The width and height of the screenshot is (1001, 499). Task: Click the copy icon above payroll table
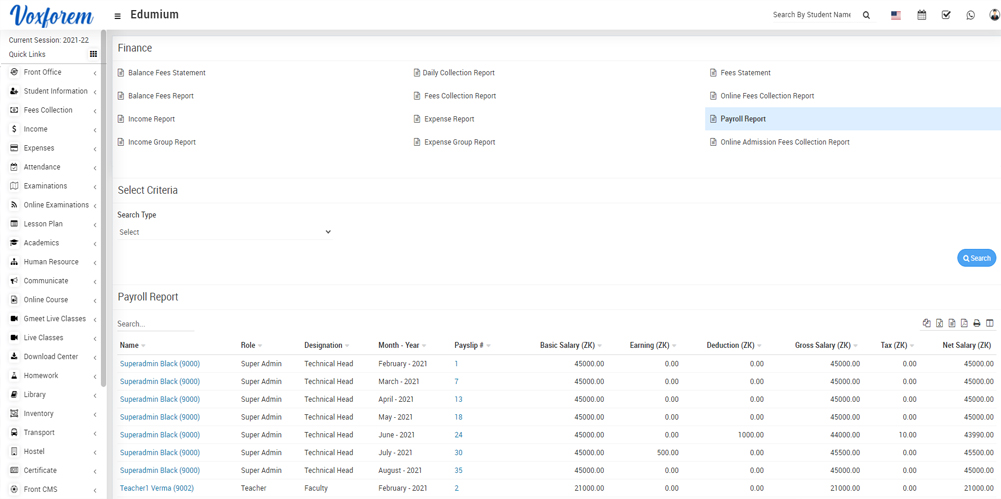[927, 323]
